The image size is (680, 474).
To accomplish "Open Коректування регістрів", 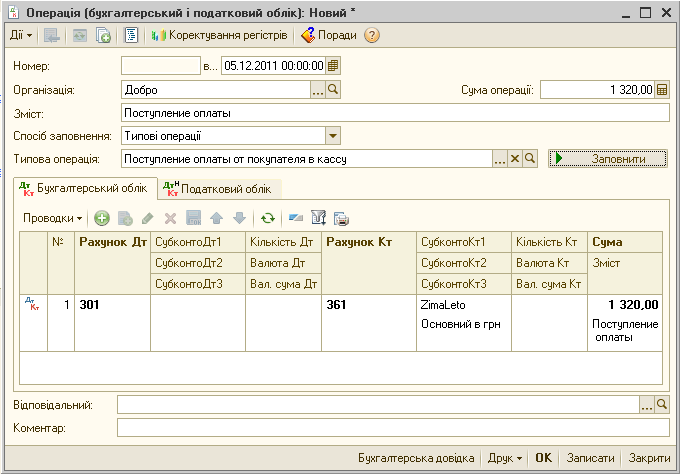I will pos(219,35).
